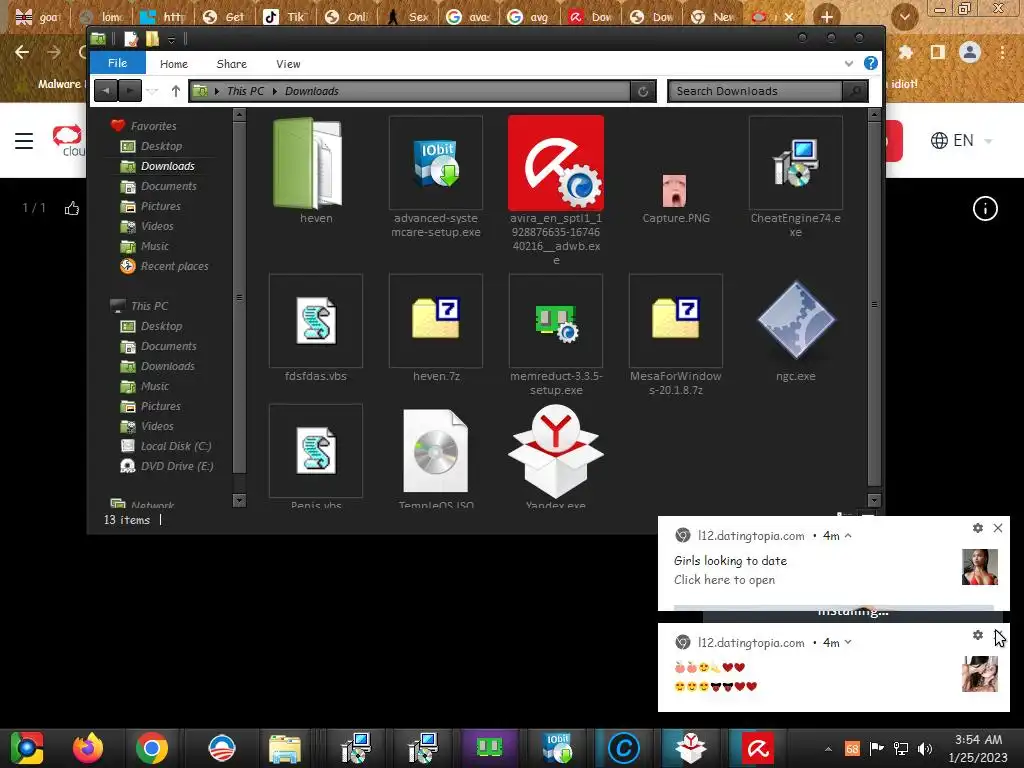1024x768 pixels.
Task: Expand the Explorer ribbon chevron
Action: click(848, 63)
